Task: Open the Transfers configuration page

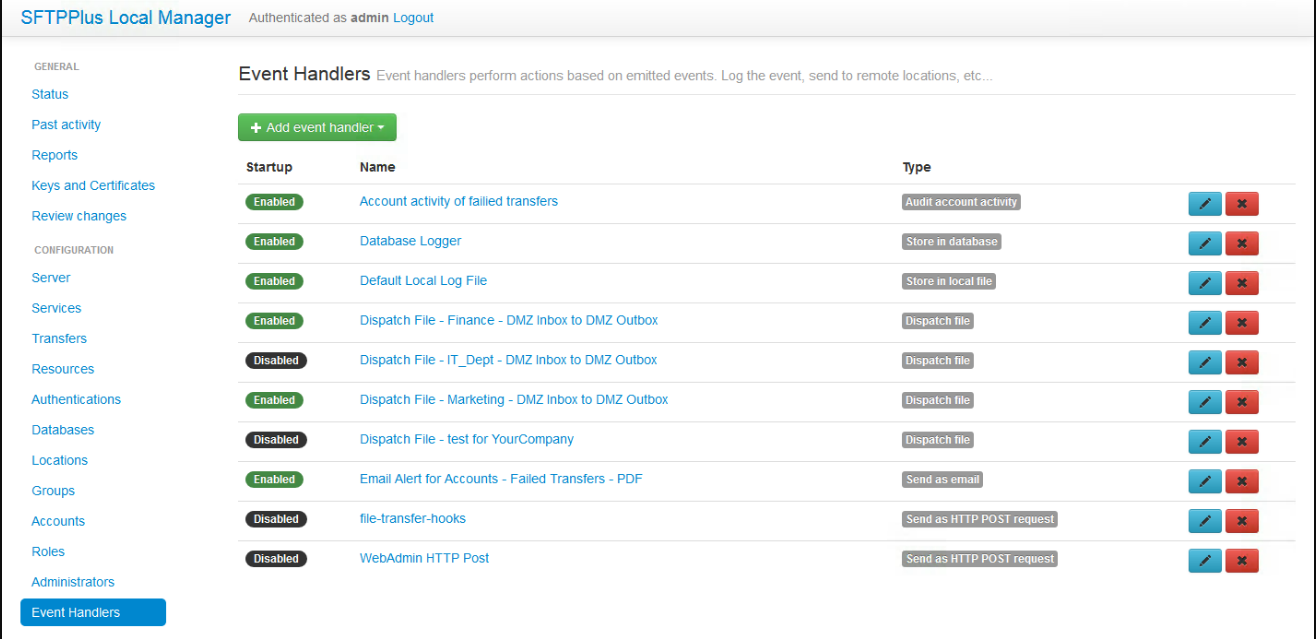Action: 59,338
